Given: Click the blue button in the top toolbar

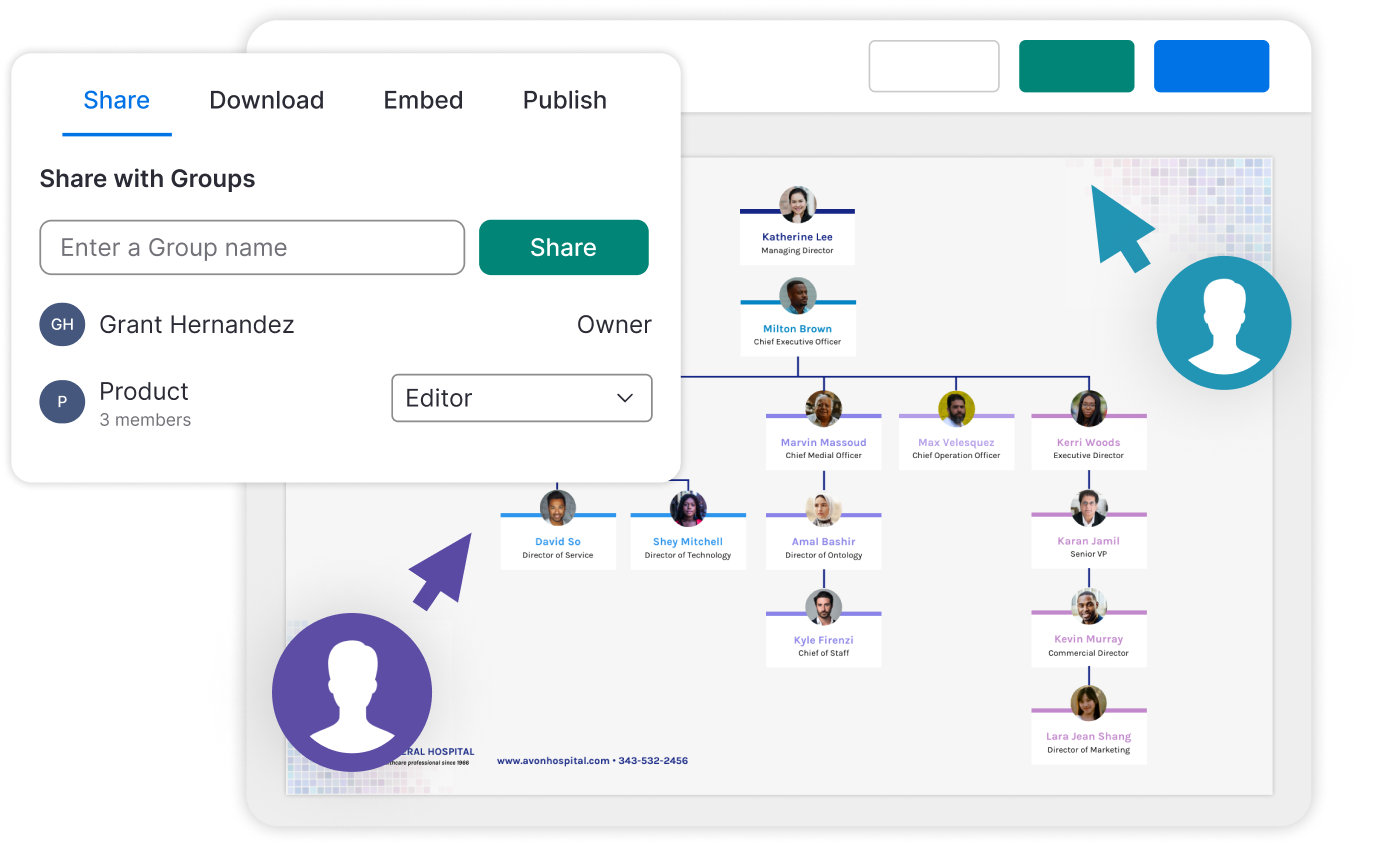Looking at the screenshot, I should pyautogui.click(x=1211, y=65).
